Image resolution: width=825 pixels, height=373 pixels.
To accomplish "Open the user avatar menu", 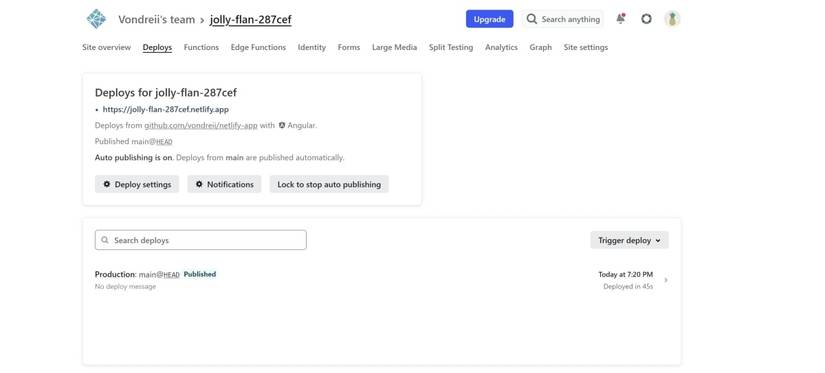I will click(x=672, y=19).
